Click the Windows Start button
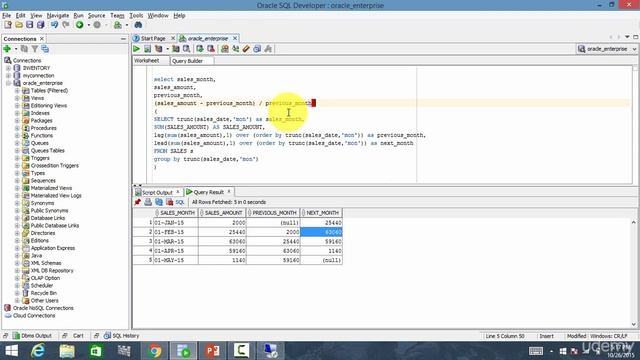Screen dimensions: 640x360 11,351
